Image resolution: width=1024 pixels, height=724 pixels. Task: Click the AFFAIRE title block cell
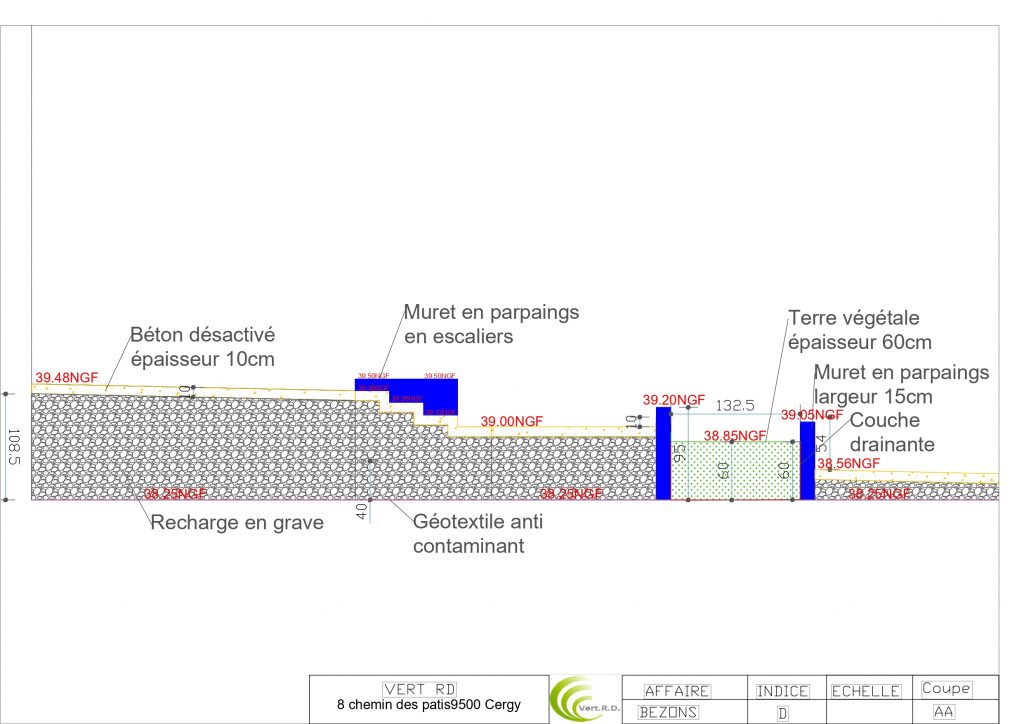point(677,691)
